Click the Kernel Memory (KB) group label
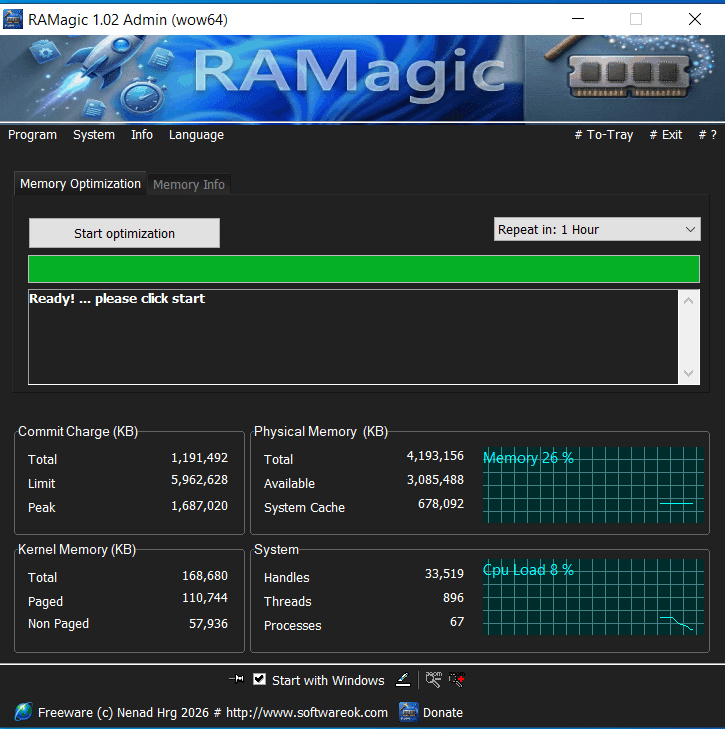 (x=77, y=550)
